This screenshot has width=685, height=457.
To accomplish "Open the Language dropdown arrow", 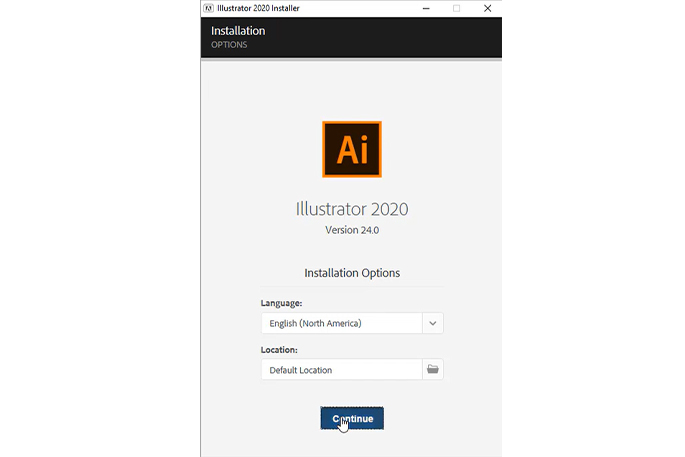I will 432,323.
